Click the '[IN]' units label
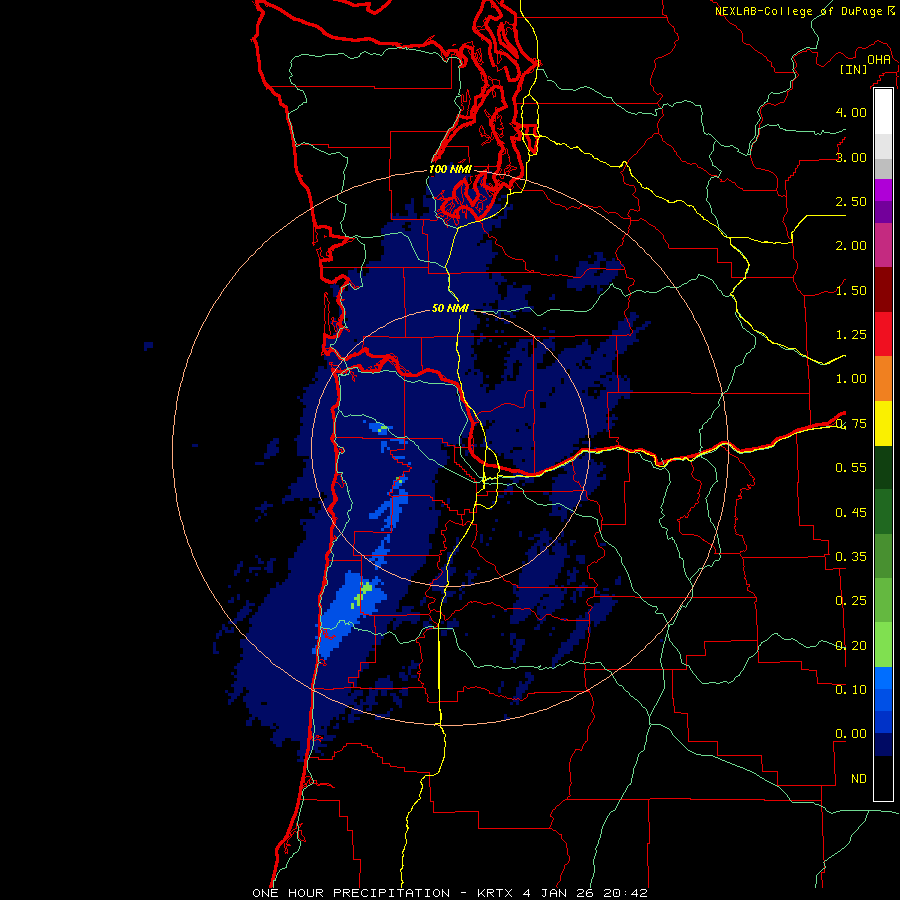The width and height of the screenshot is (900, 900). tap(854, 69)
